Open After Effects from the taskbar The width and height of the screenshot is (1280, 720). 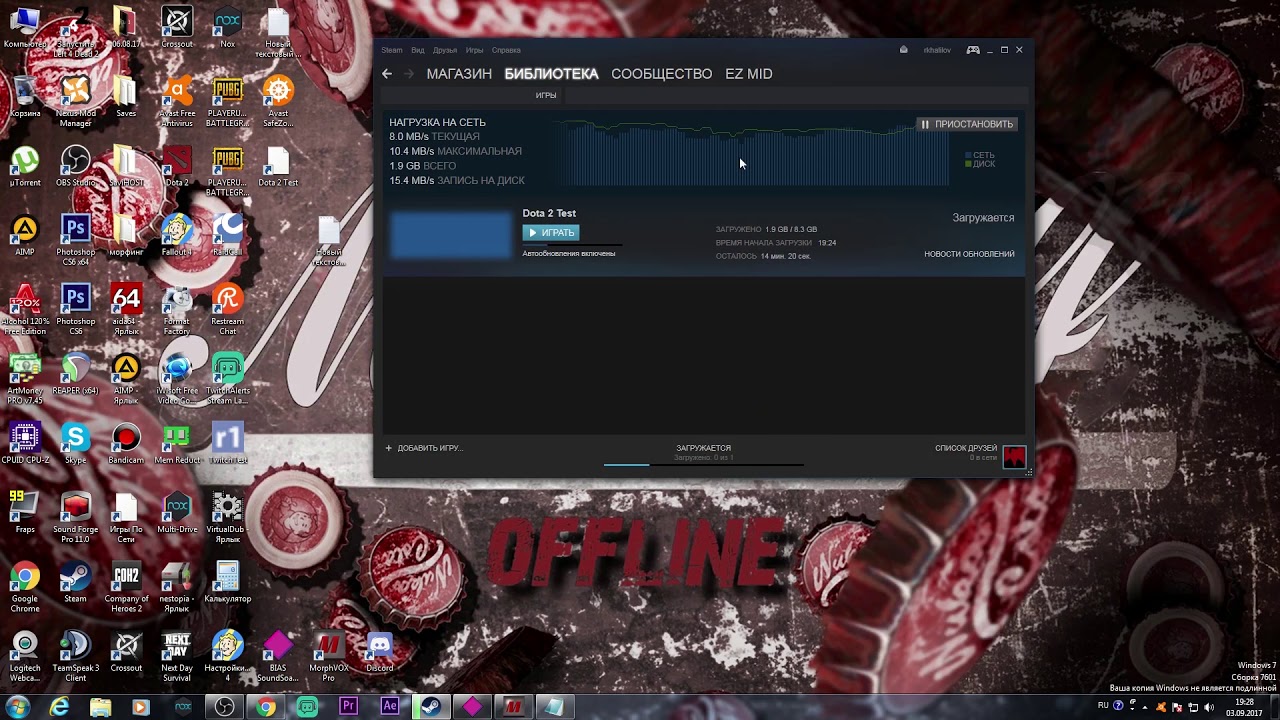point(390,707)
